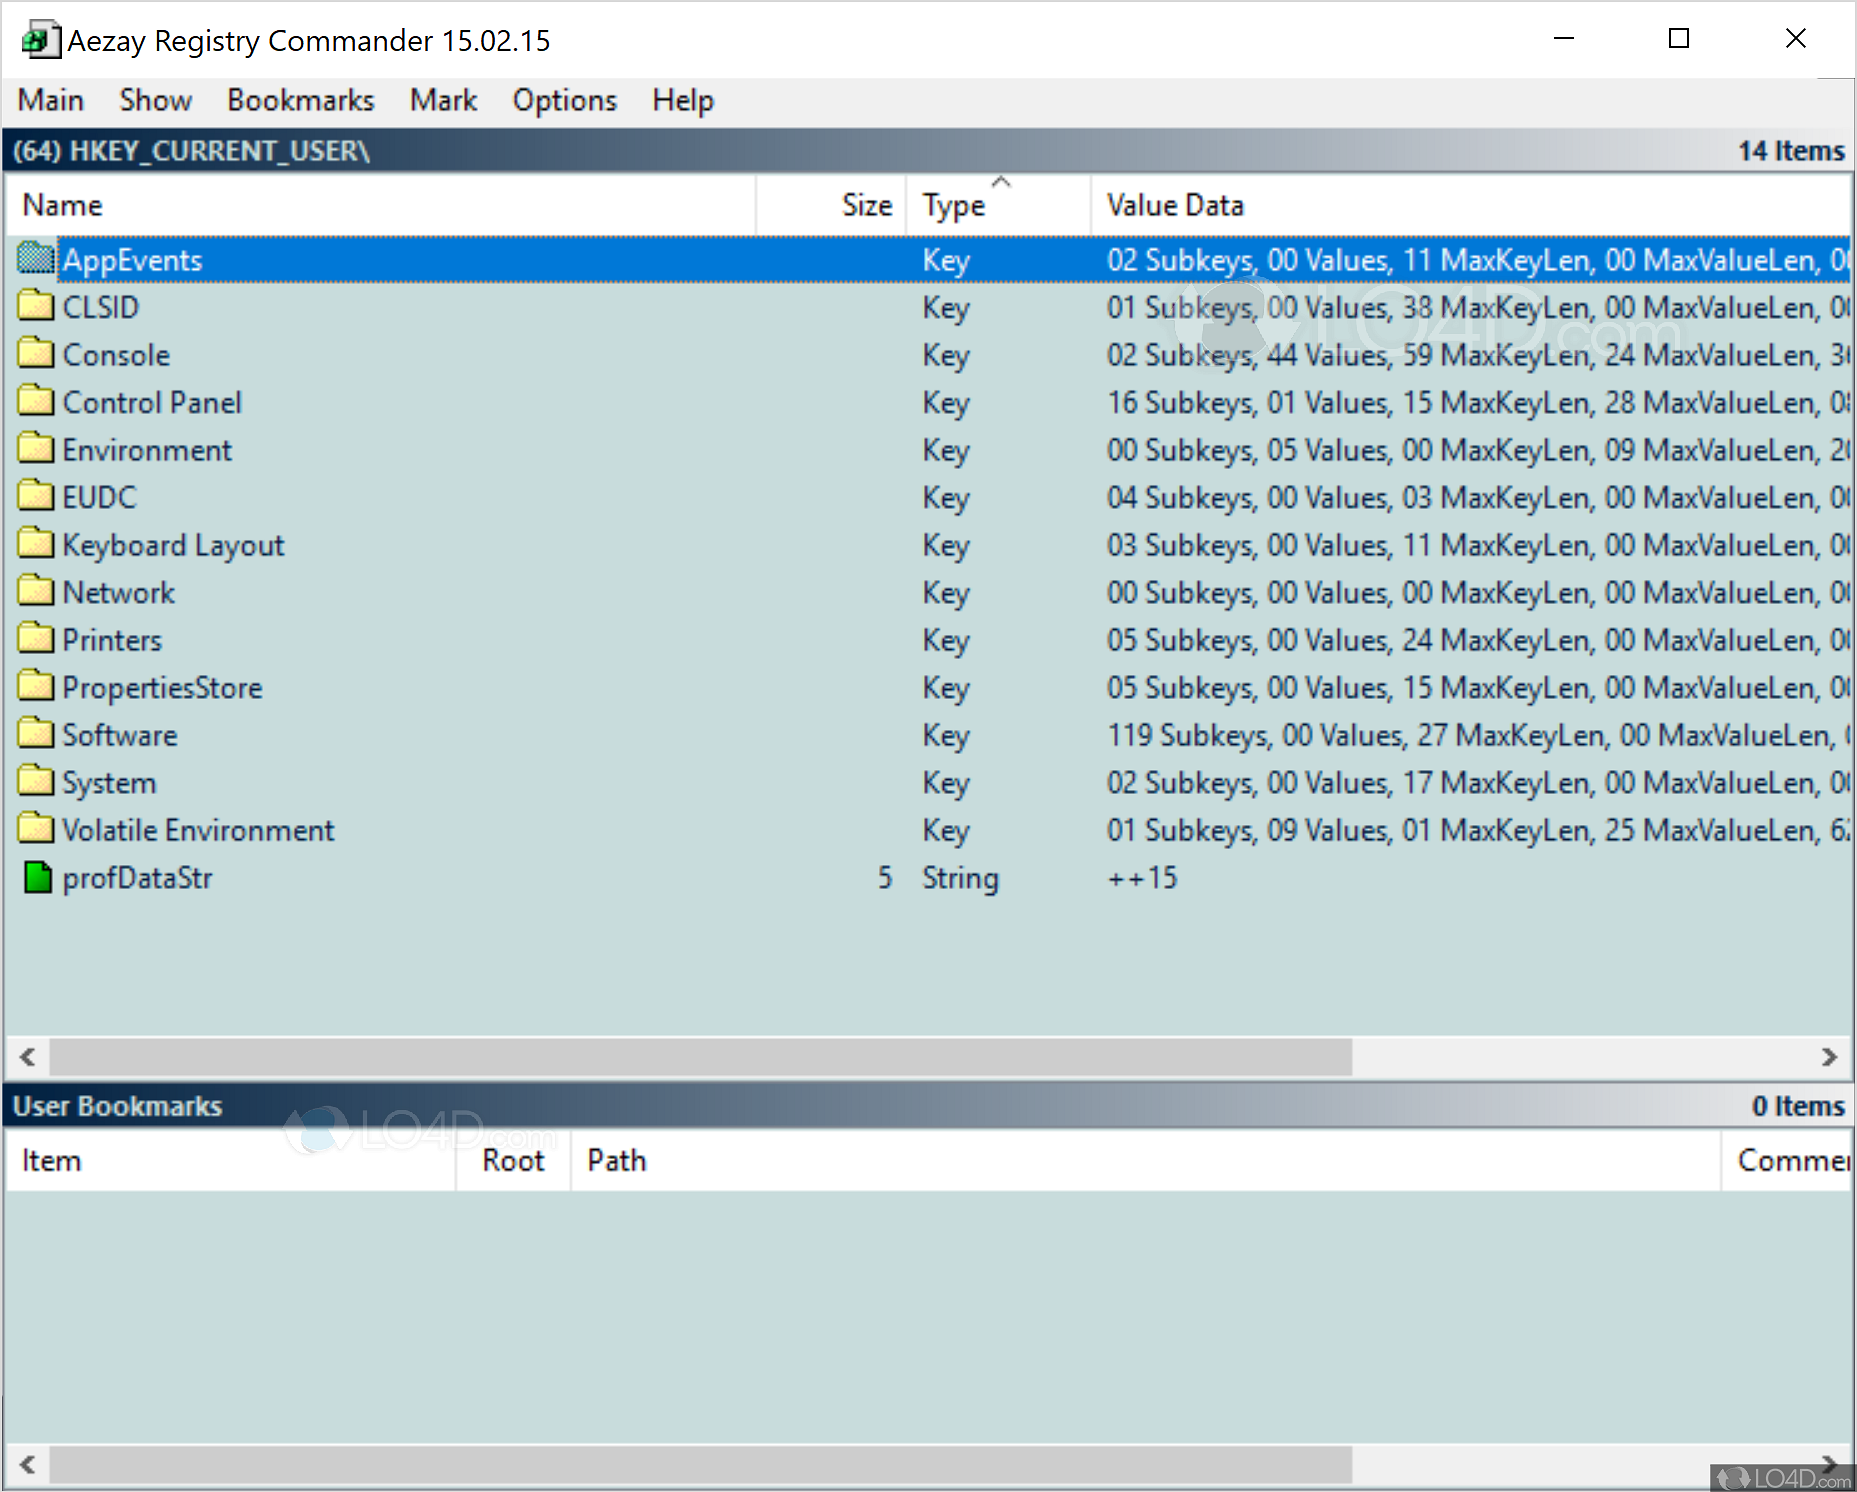This screenshot has width=1857, height=1492.
Task: Open the Main menu
Action: tap(50, 99)
